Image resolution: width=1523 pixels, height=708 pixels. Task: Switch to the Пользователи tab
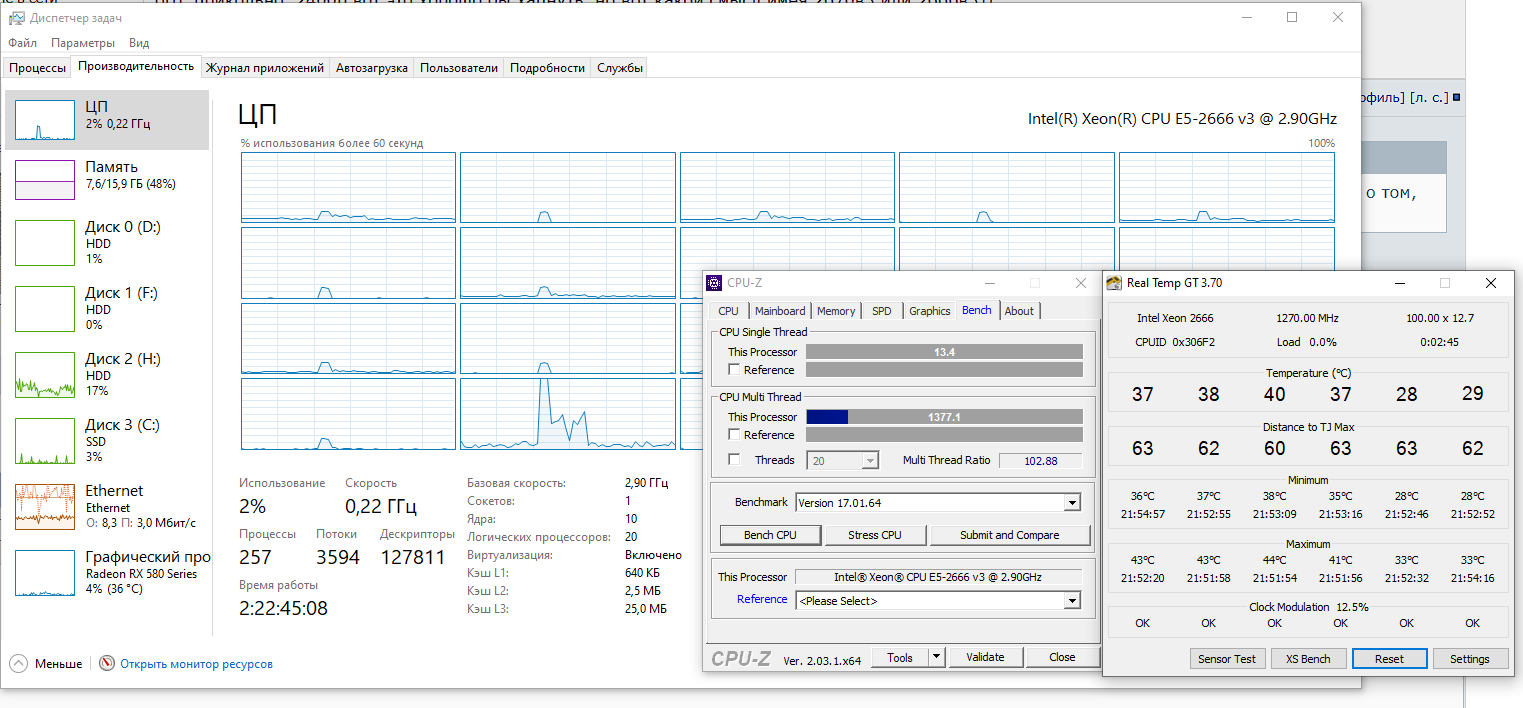[459, 68]
